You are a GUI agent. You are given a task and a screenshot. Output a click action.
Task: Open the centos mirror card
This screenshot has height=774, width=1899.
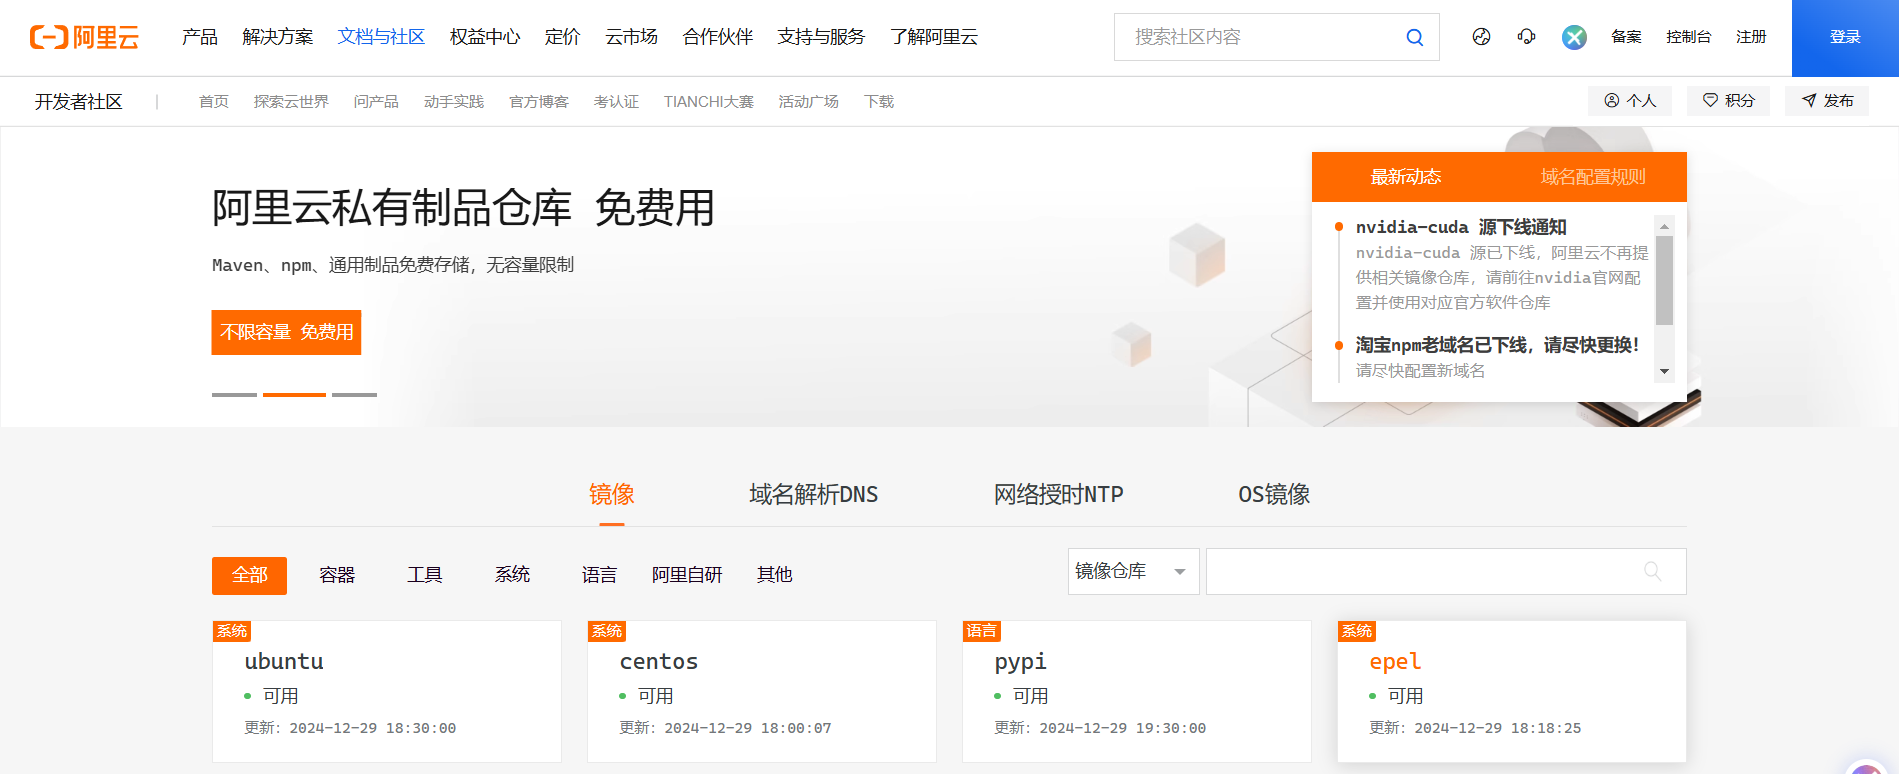pyautogui.click(x=762, y=691)
